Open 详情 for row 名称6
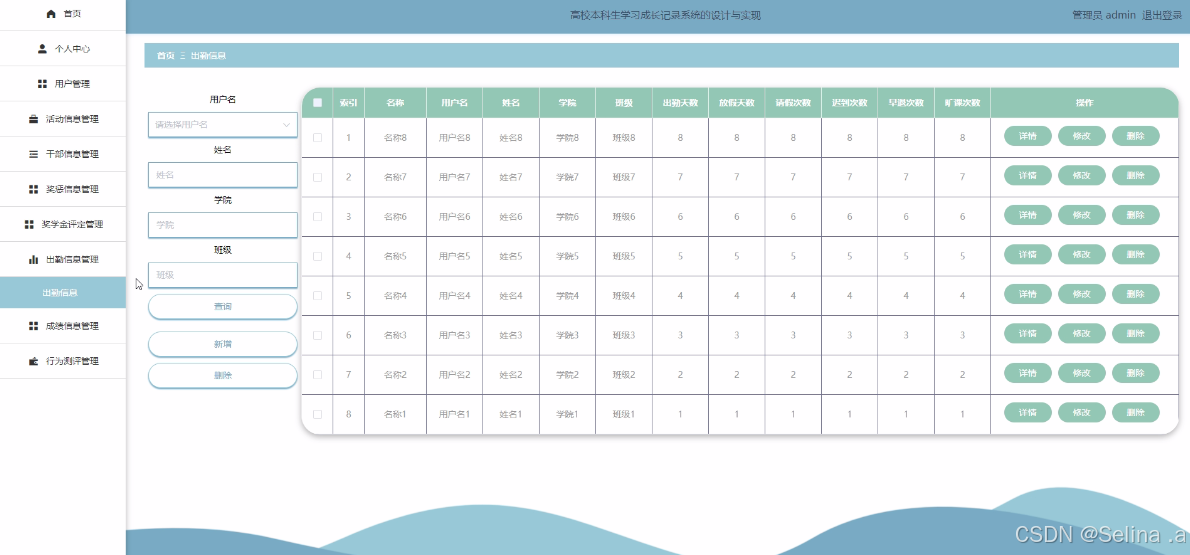The image size is (1190, 555). [1028, 215]
